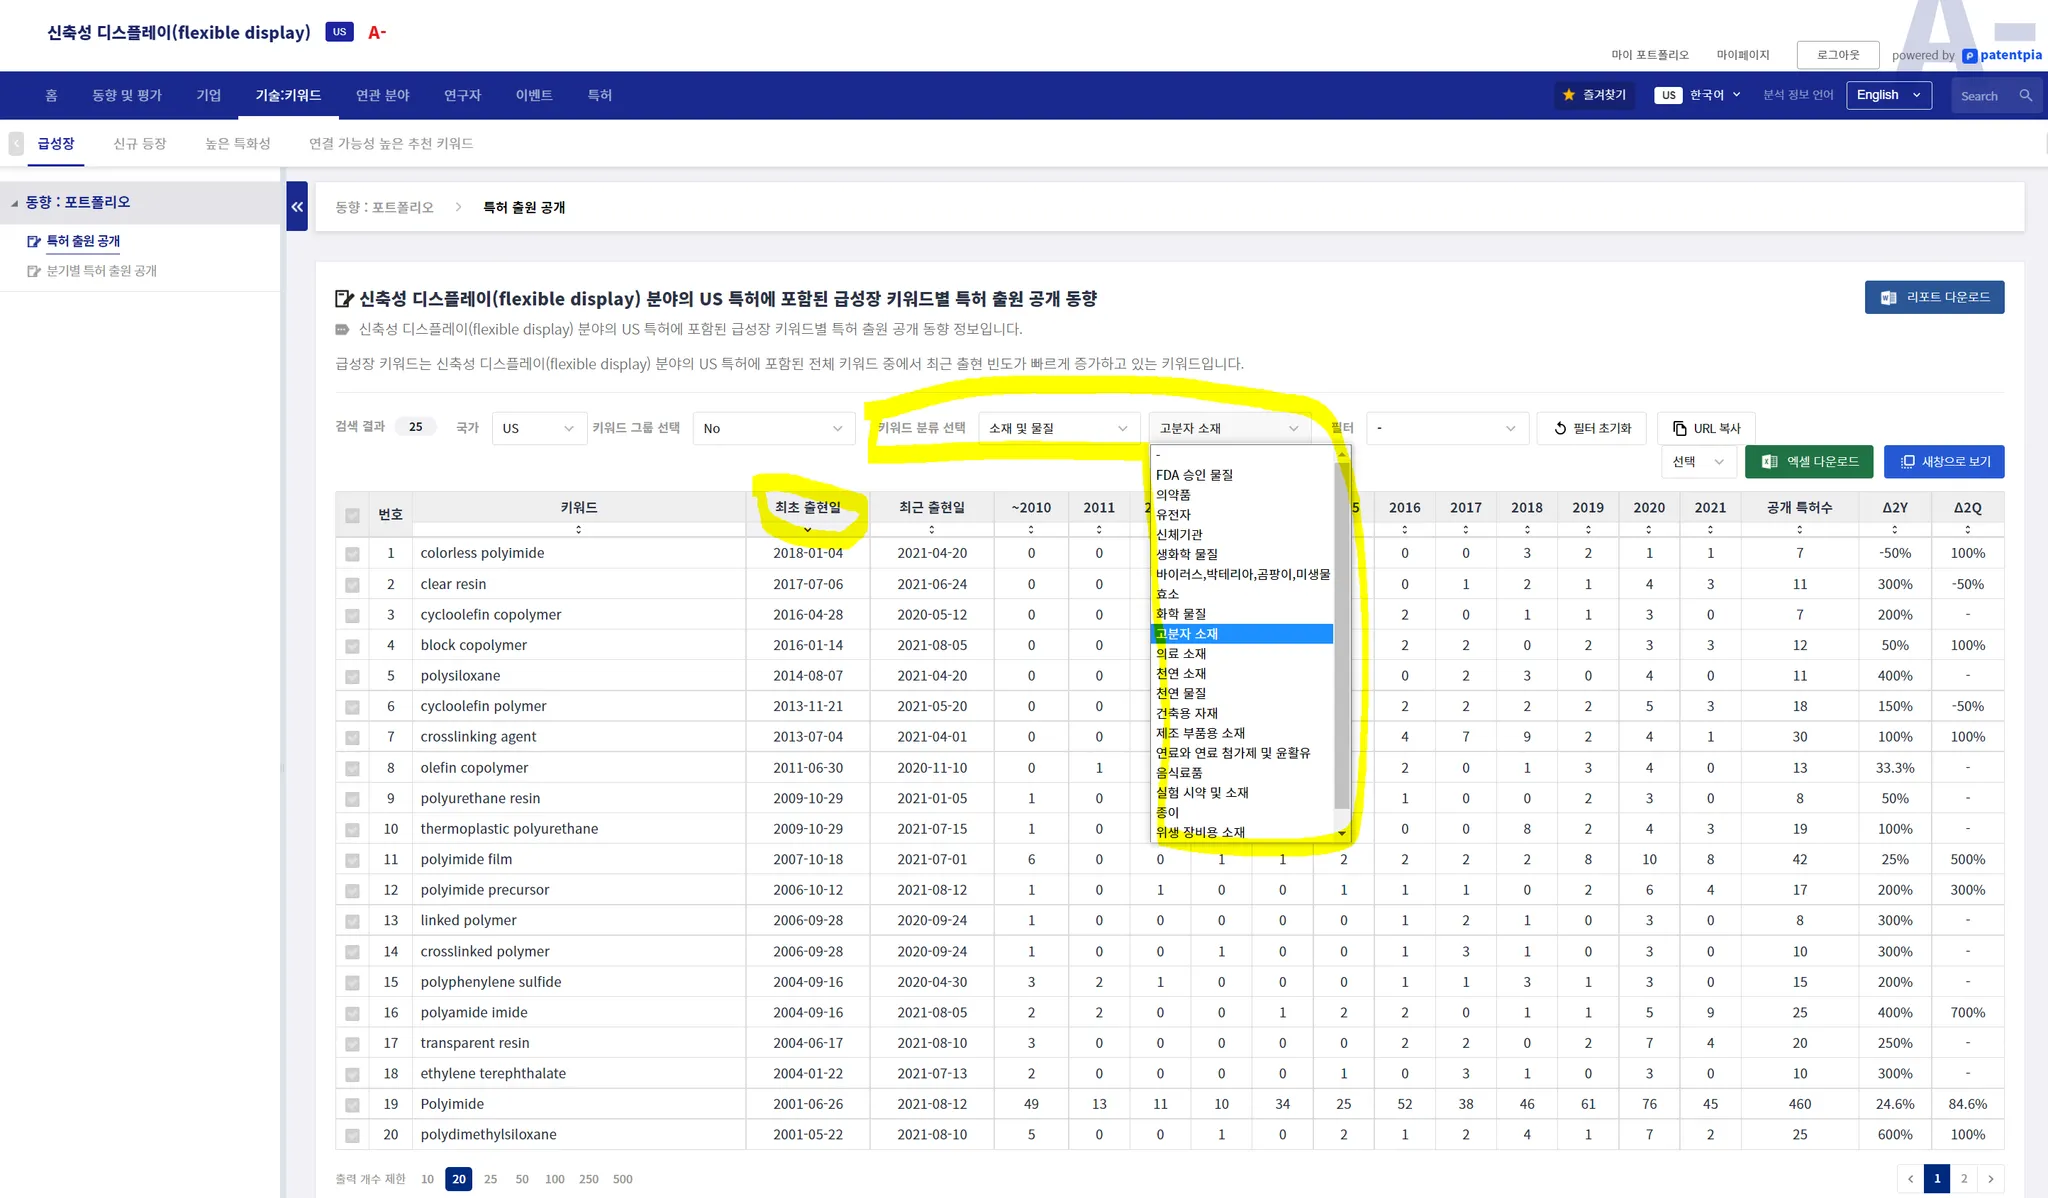The height and width of the screenshot is (1198, 2048).
Task: Click the filter reset button
Action: 1591,428
